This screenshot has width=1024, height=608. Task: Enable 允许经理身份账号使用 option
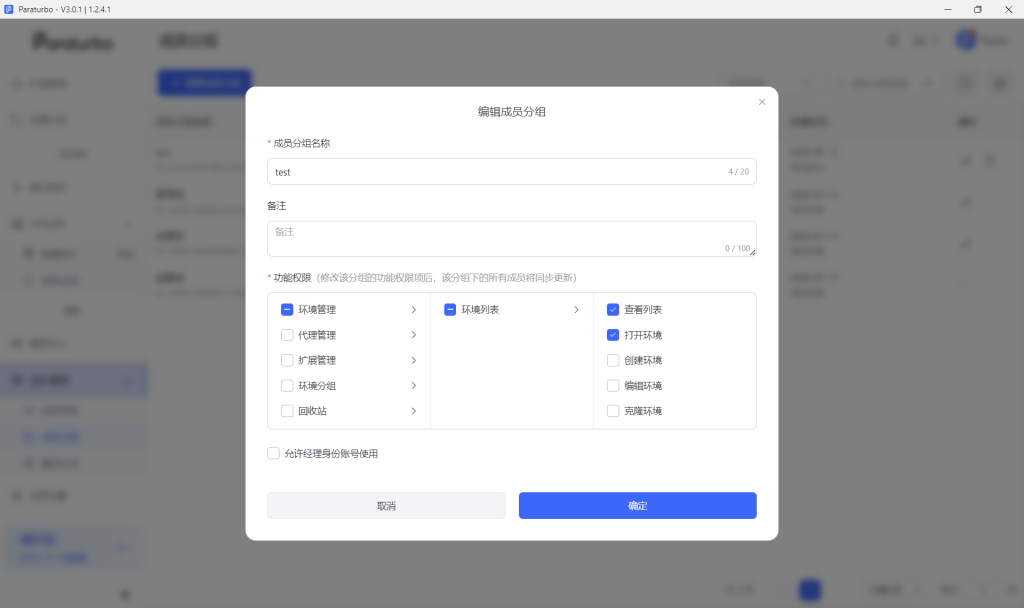point(274,453)
